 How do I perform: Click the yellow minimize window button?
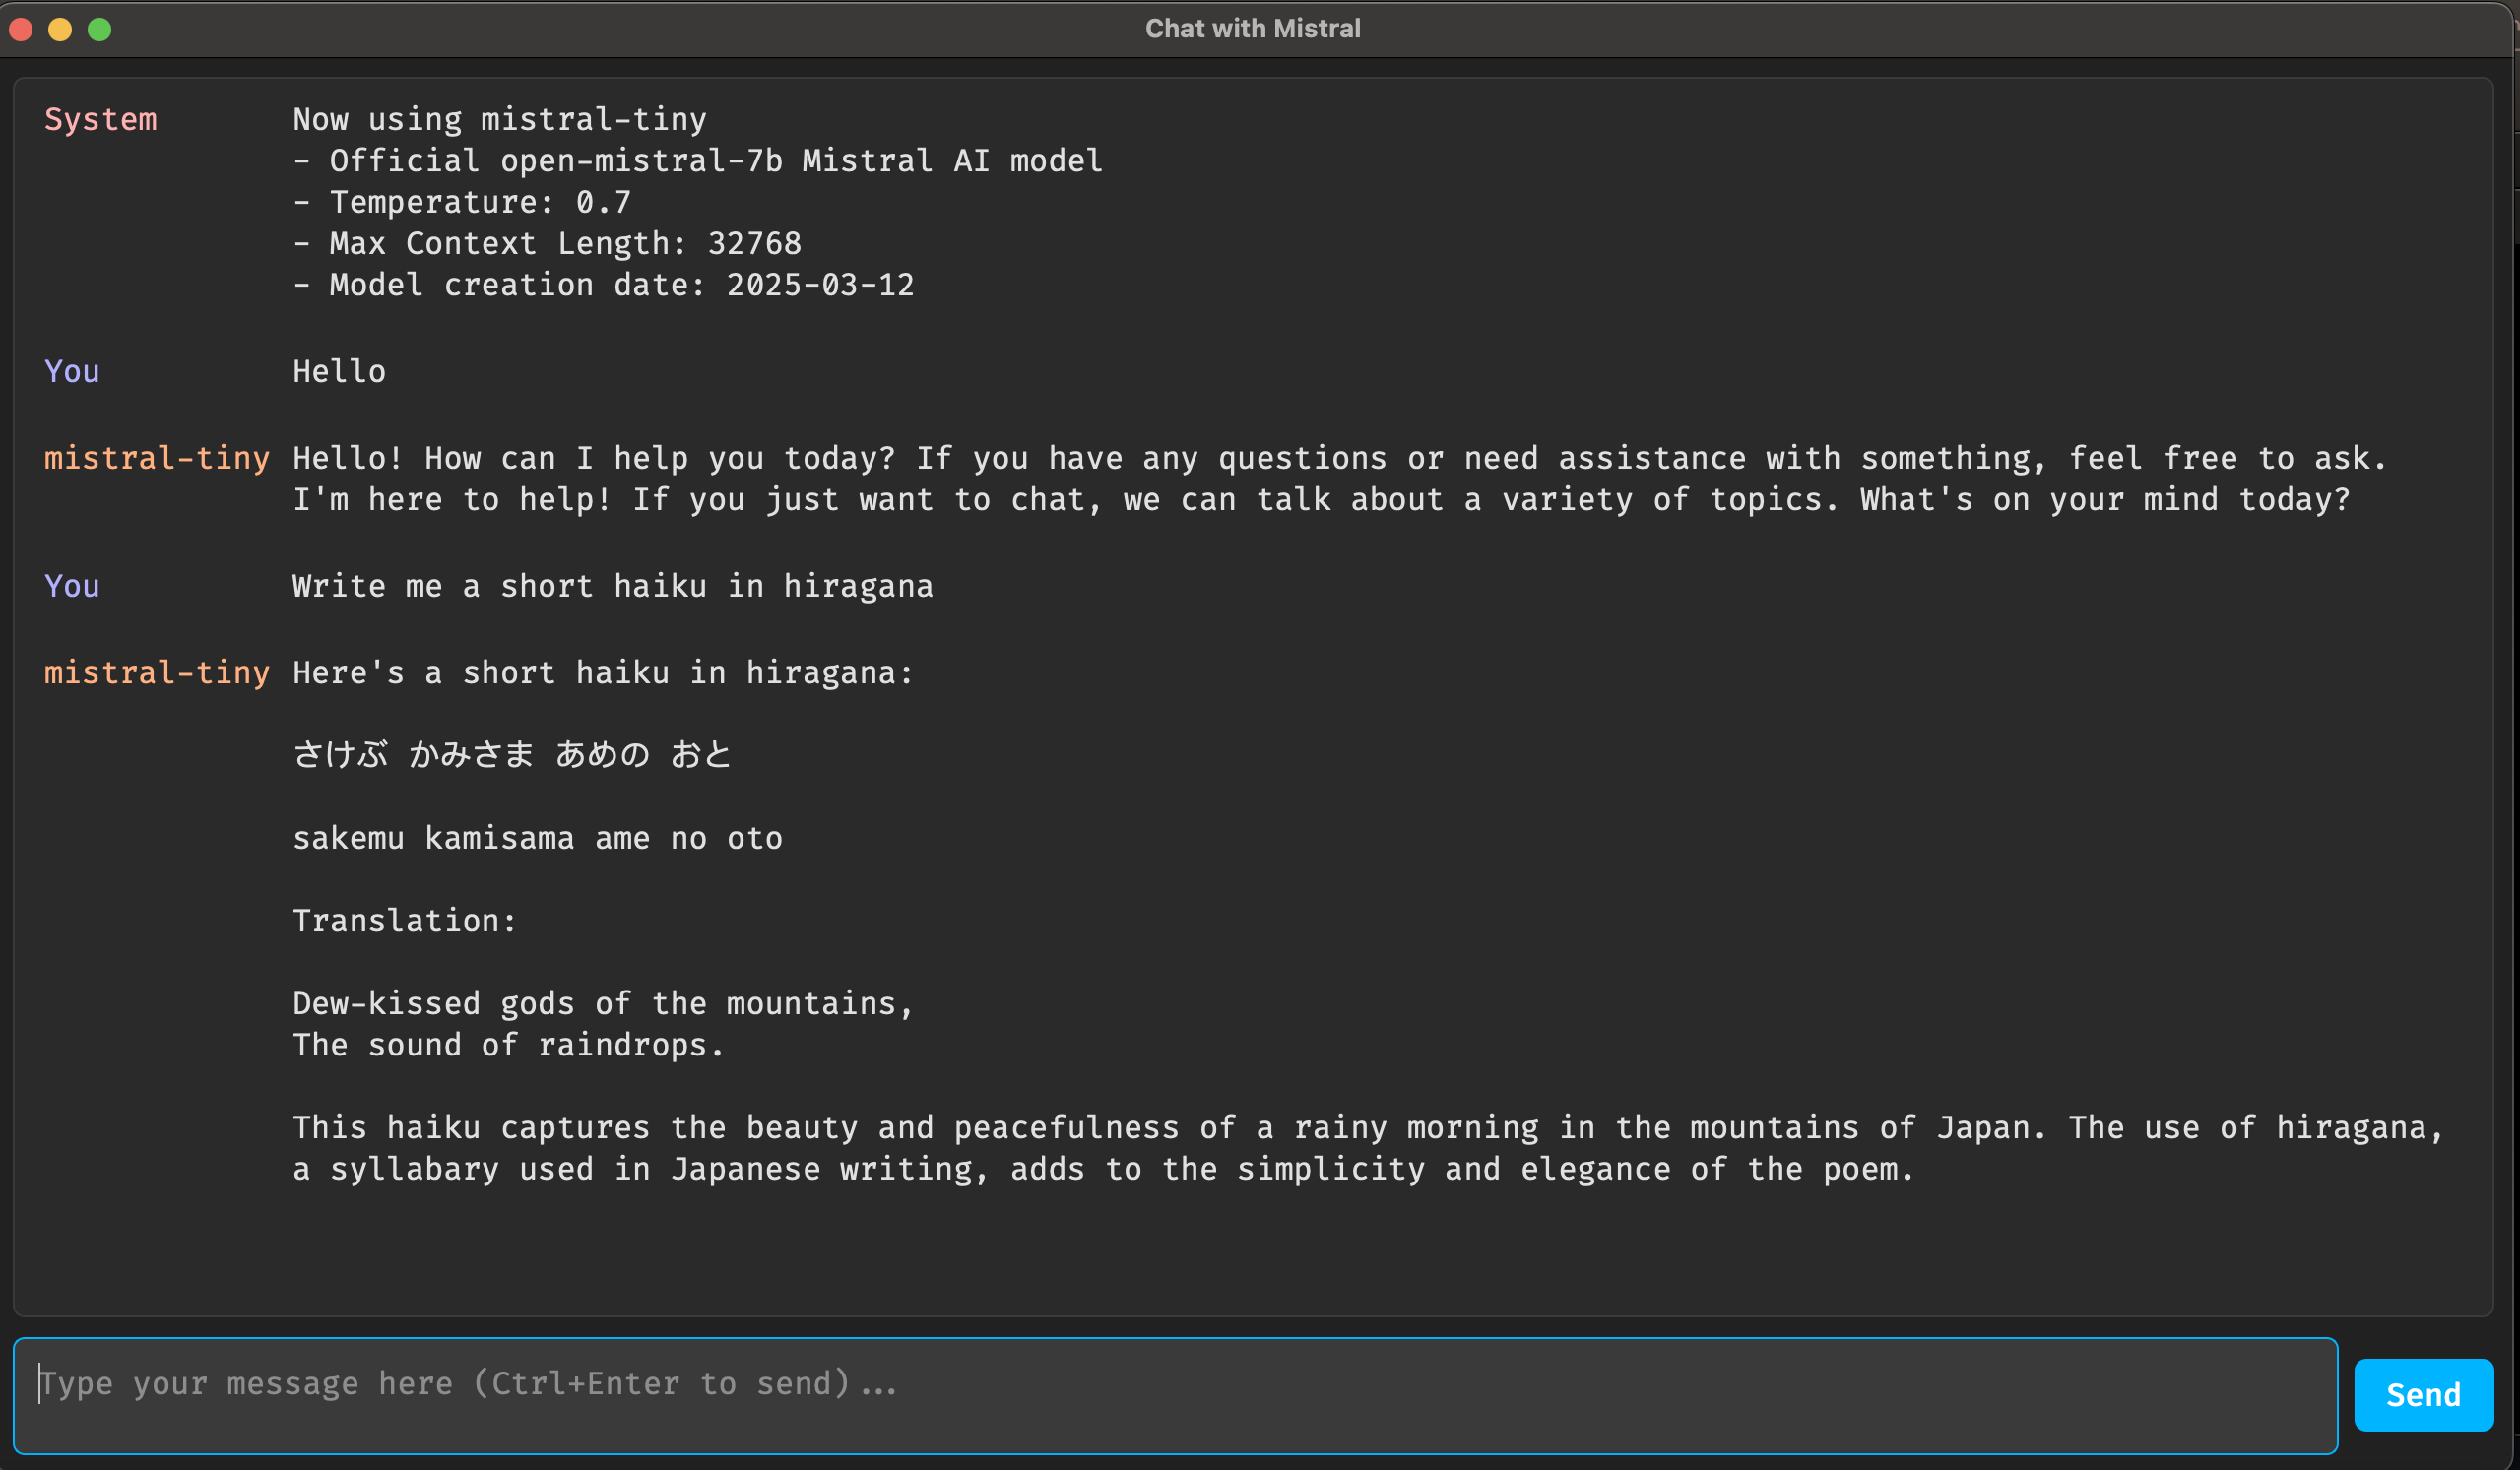60,29
